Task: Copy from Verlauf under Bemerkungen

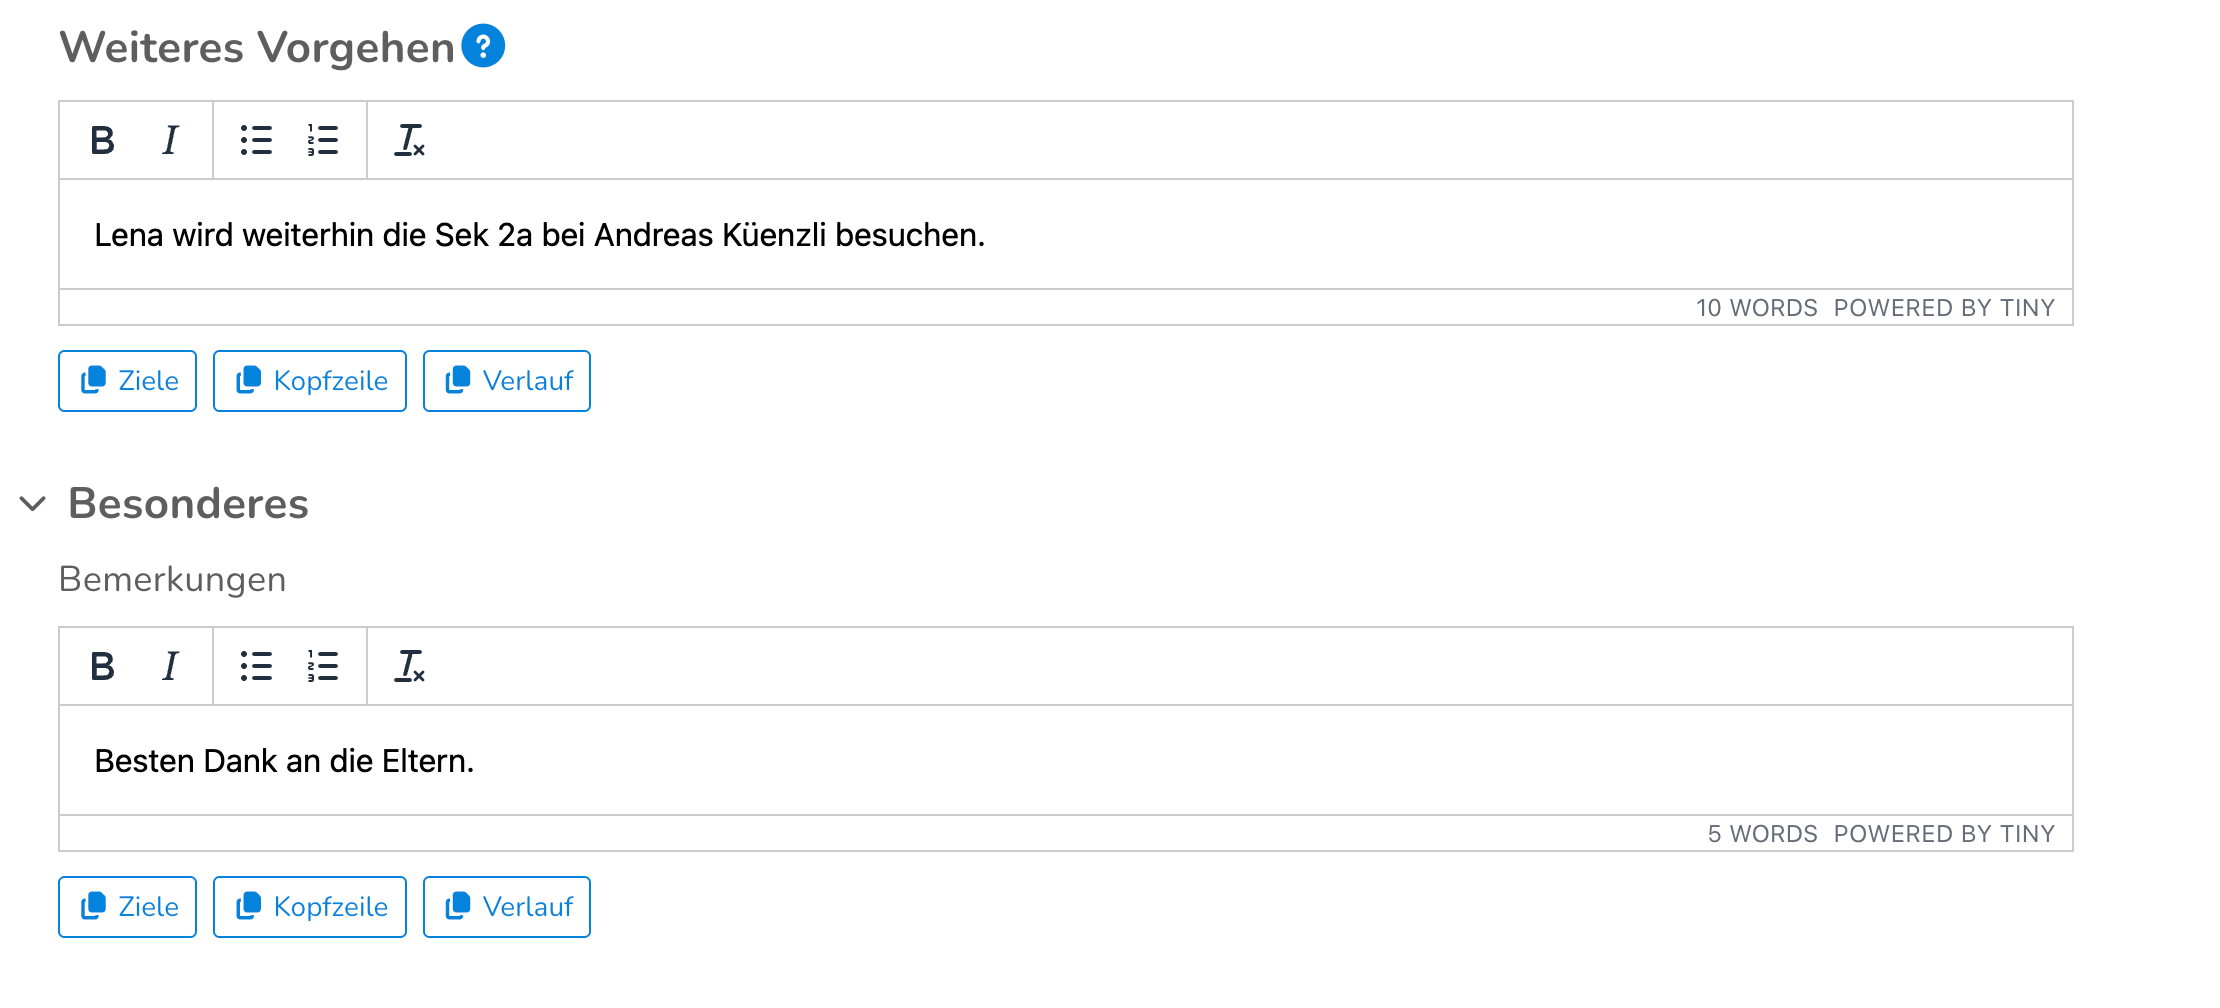Action: (507, 907)
